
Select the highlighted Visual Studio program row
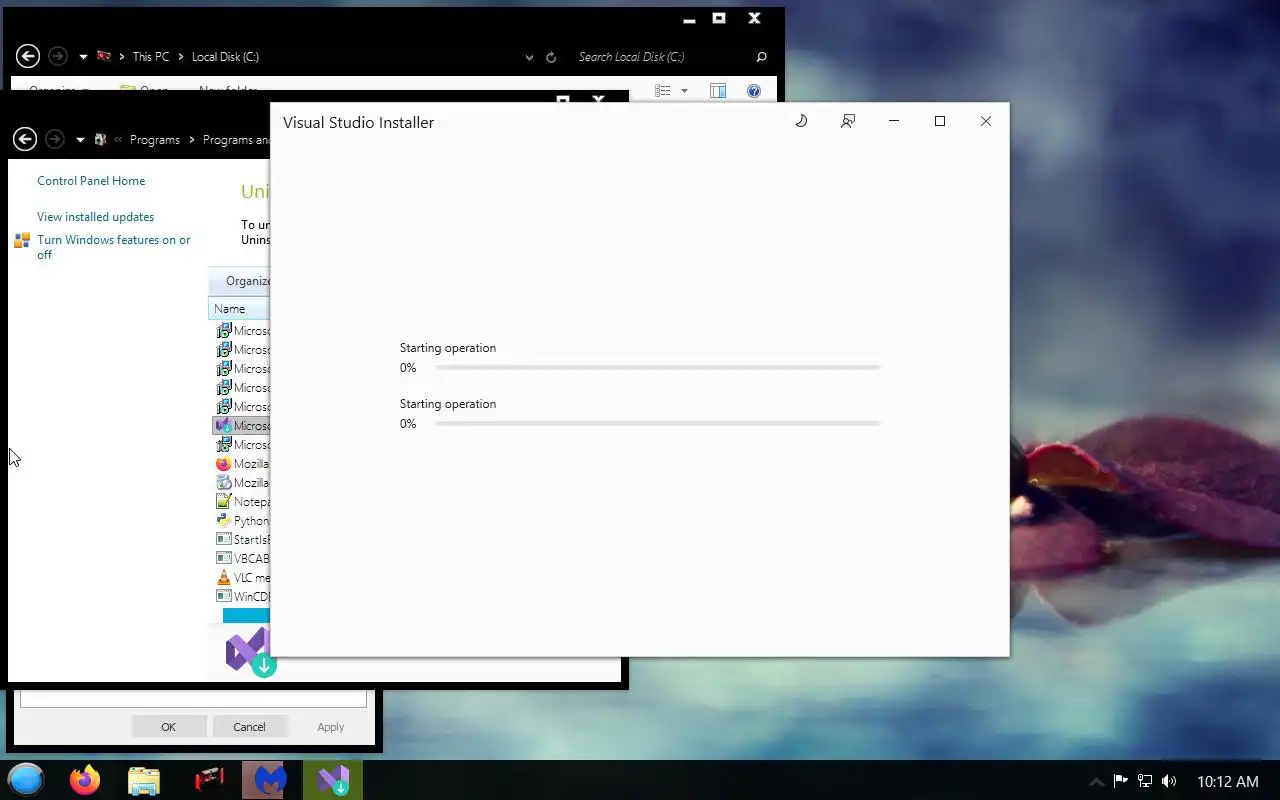tap(241, 426)
